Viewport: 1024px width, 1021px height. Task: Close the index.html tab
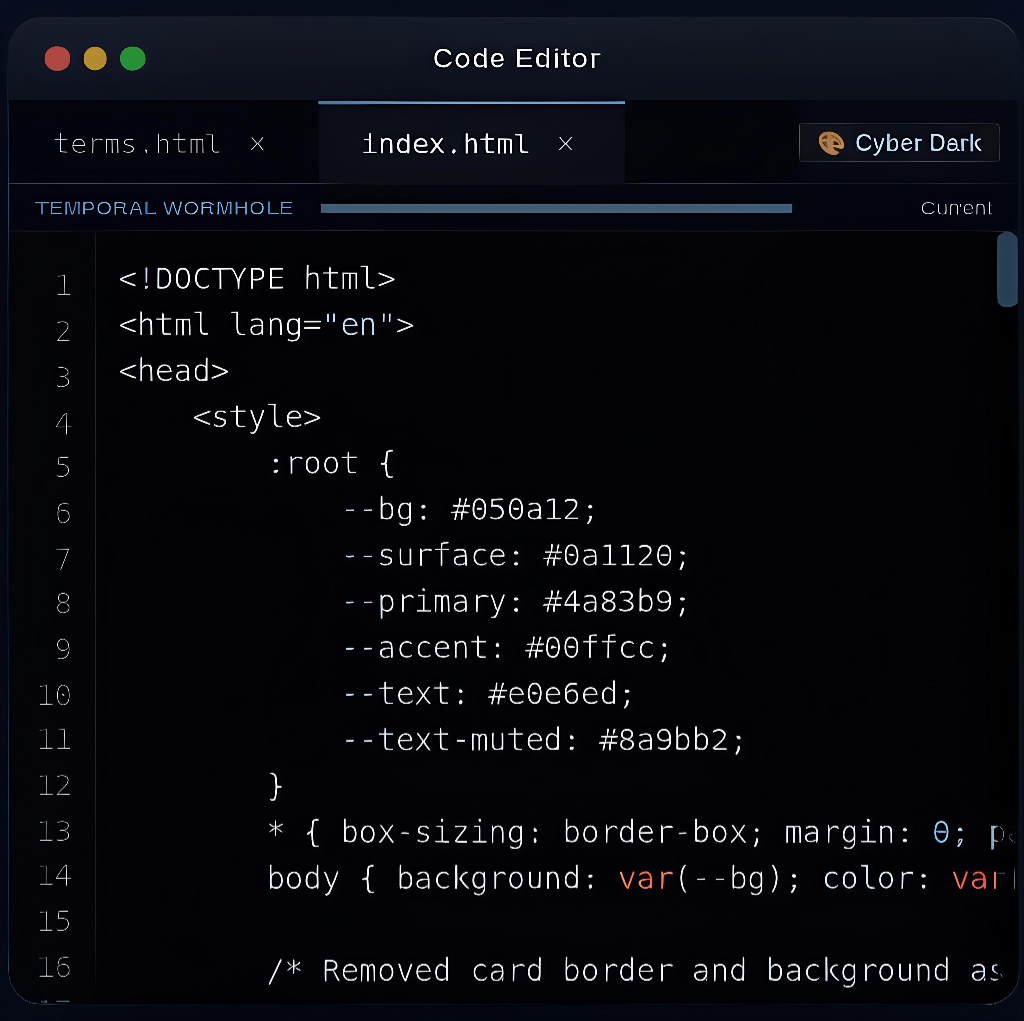(x=566, y=144)
